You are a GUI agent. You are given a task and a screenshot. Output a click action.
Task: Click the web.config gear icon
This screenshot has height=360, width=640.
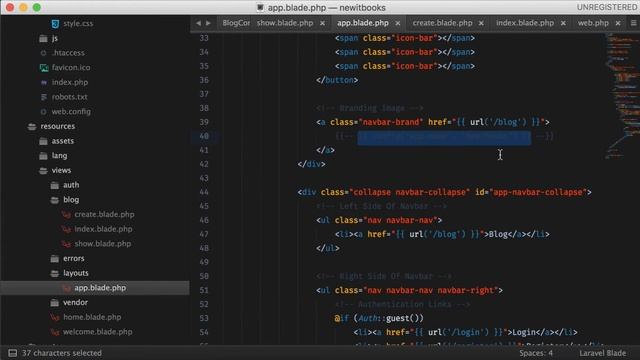pyautogui.click(x=44, y=111)
